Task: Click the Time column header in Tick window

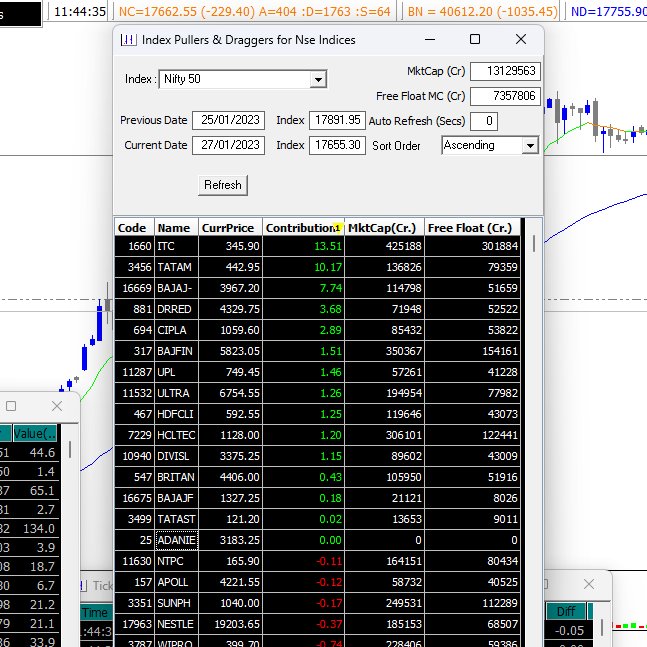Action: (96, 613)
